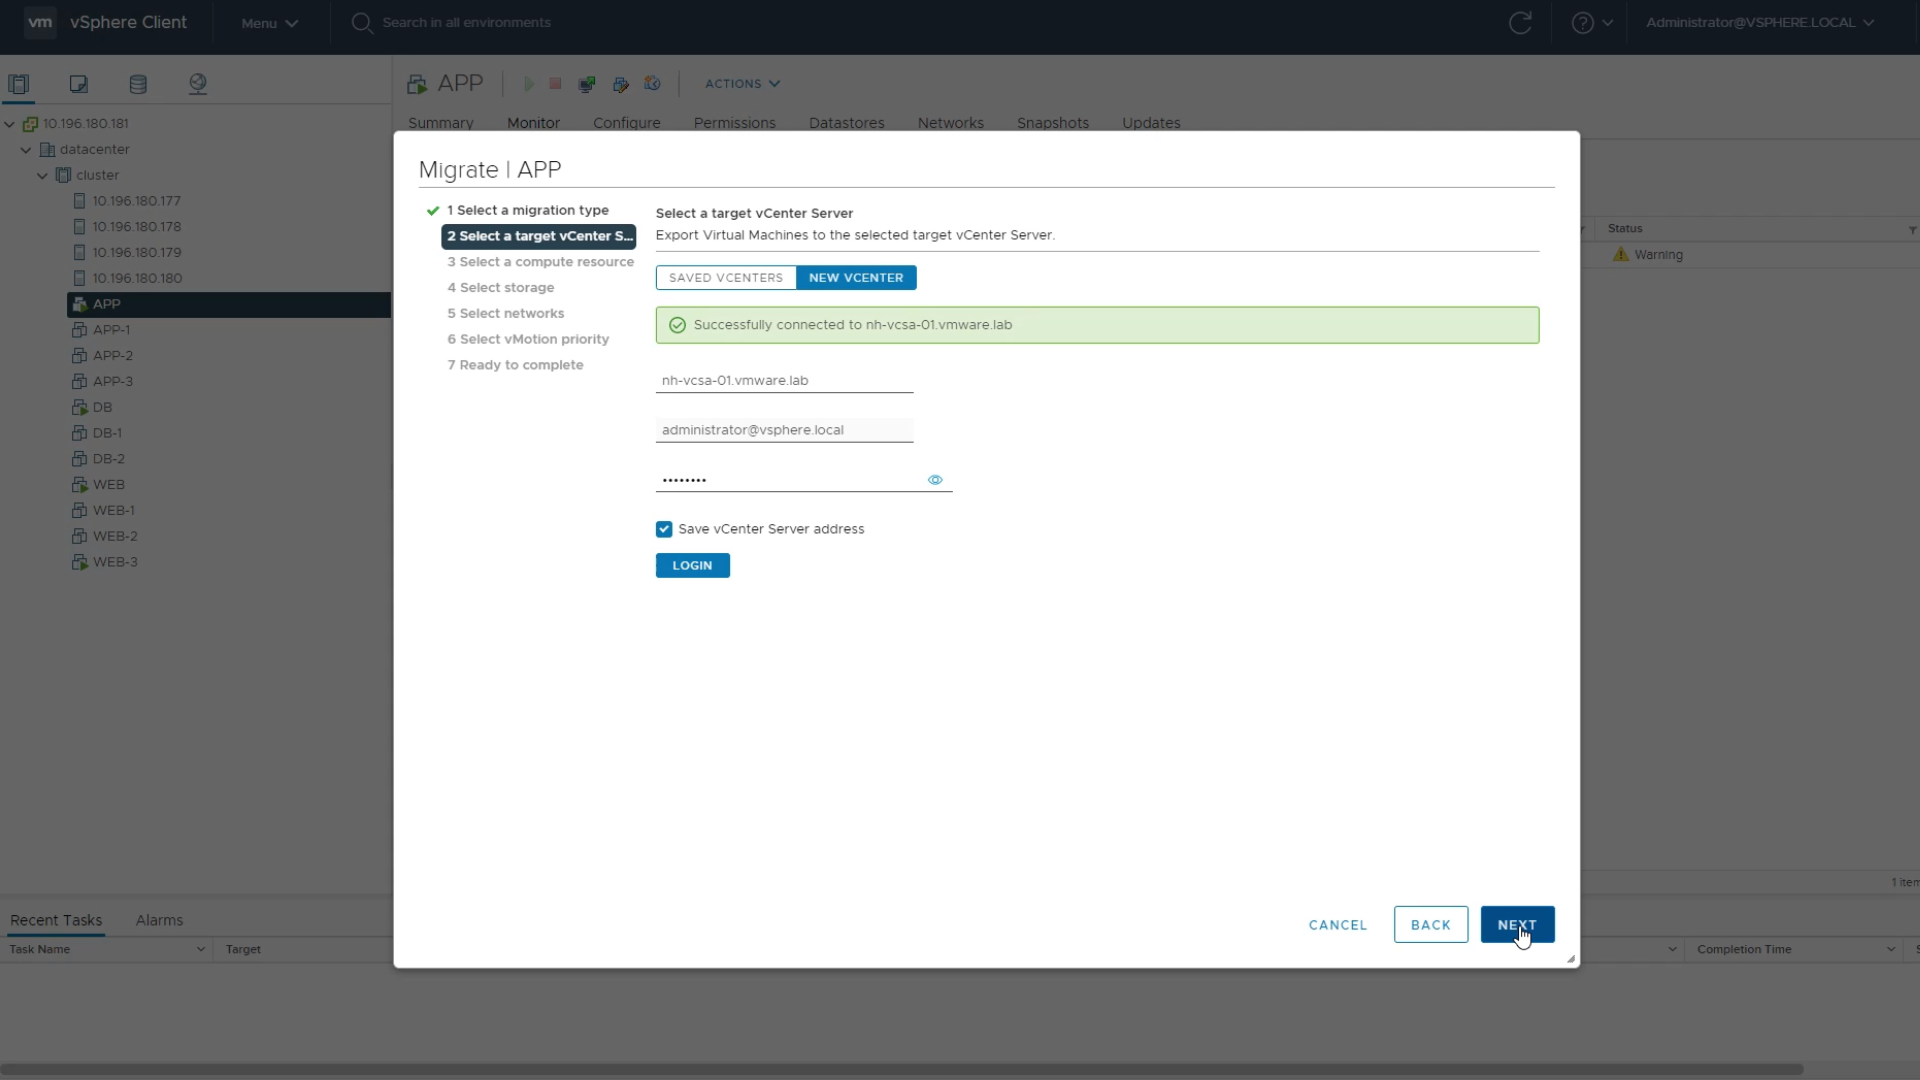Go to Select a migration type step
This screenshot has width=1920, height=1080.
(x=527, y=210)
